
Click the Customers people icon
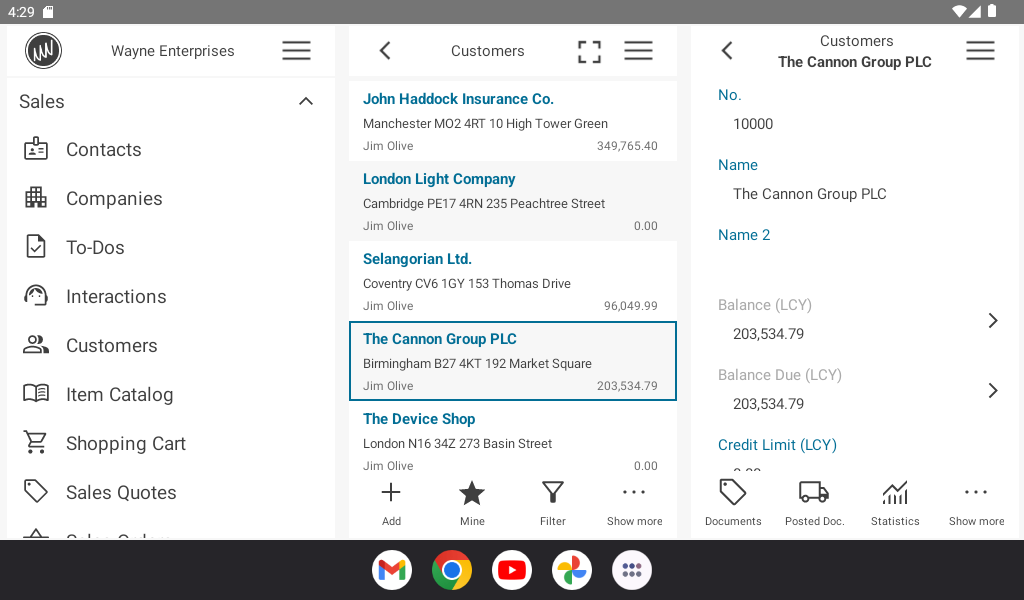(x=36, y=345)
